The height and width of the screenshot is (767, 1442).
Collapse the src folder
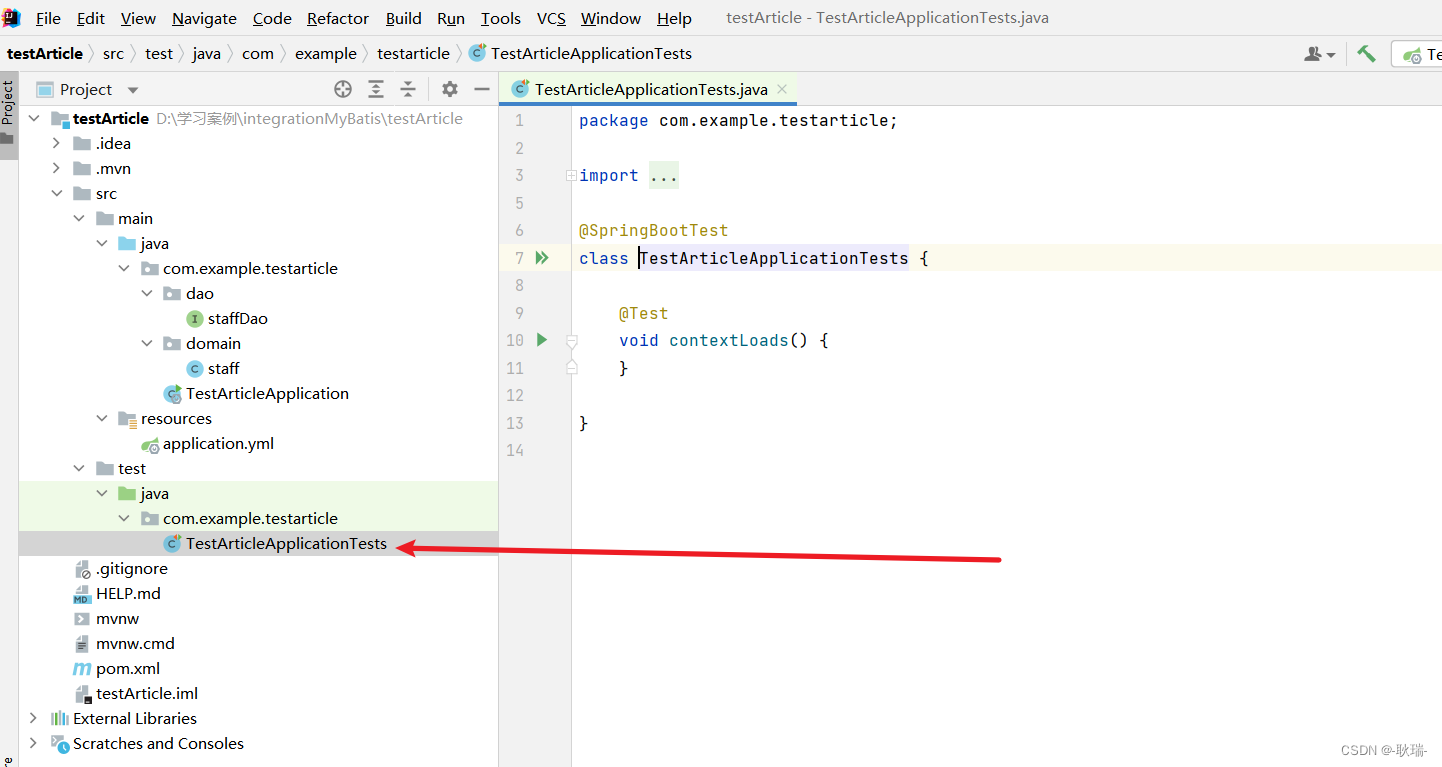click(x=56, y=193)
